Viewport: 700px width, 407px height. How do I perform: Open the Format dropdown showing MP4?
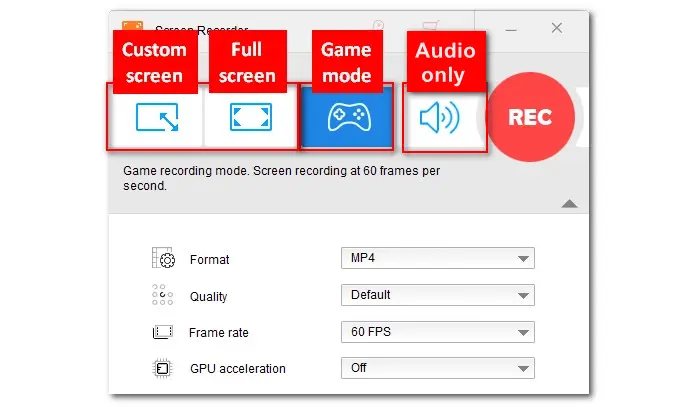click(438, 258)
